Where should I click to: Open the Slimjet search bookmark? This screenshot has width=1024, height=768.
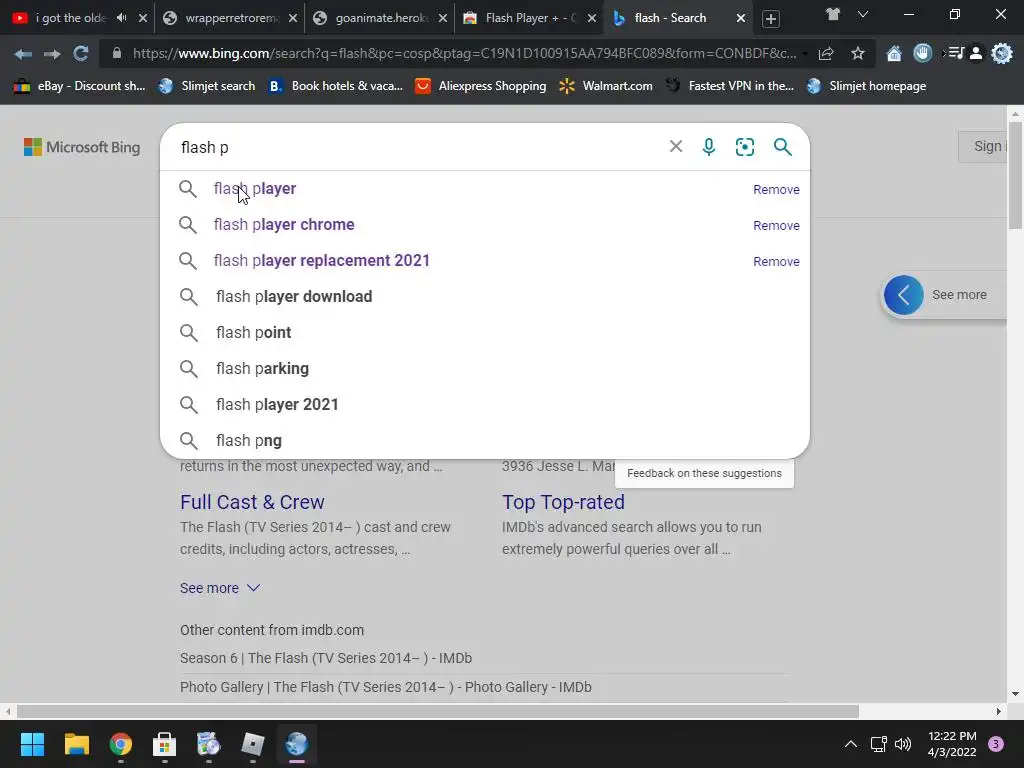coord(207,86)
